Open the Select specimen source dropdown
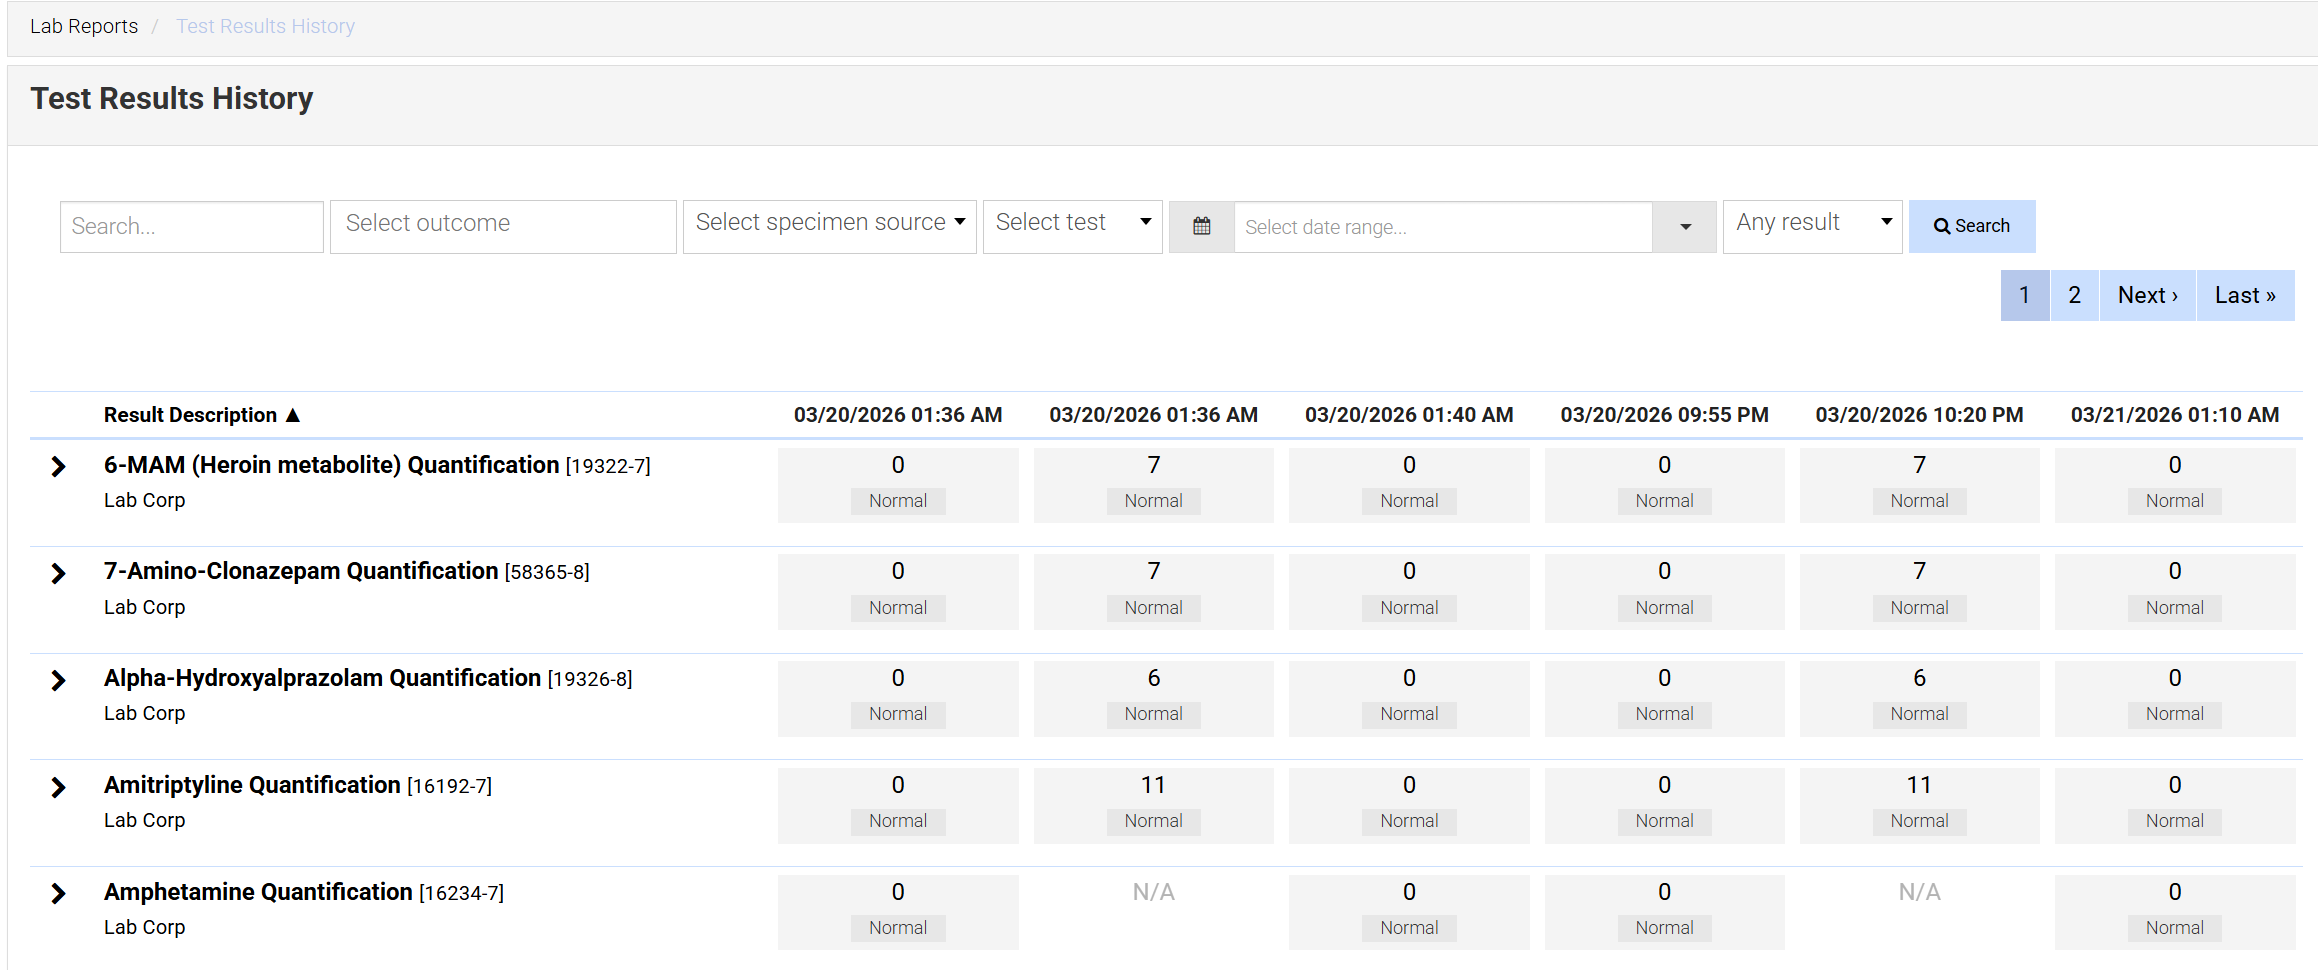The width and height of the screenshot is (2318, 970). pyautogui.click(x=829, y=223)
